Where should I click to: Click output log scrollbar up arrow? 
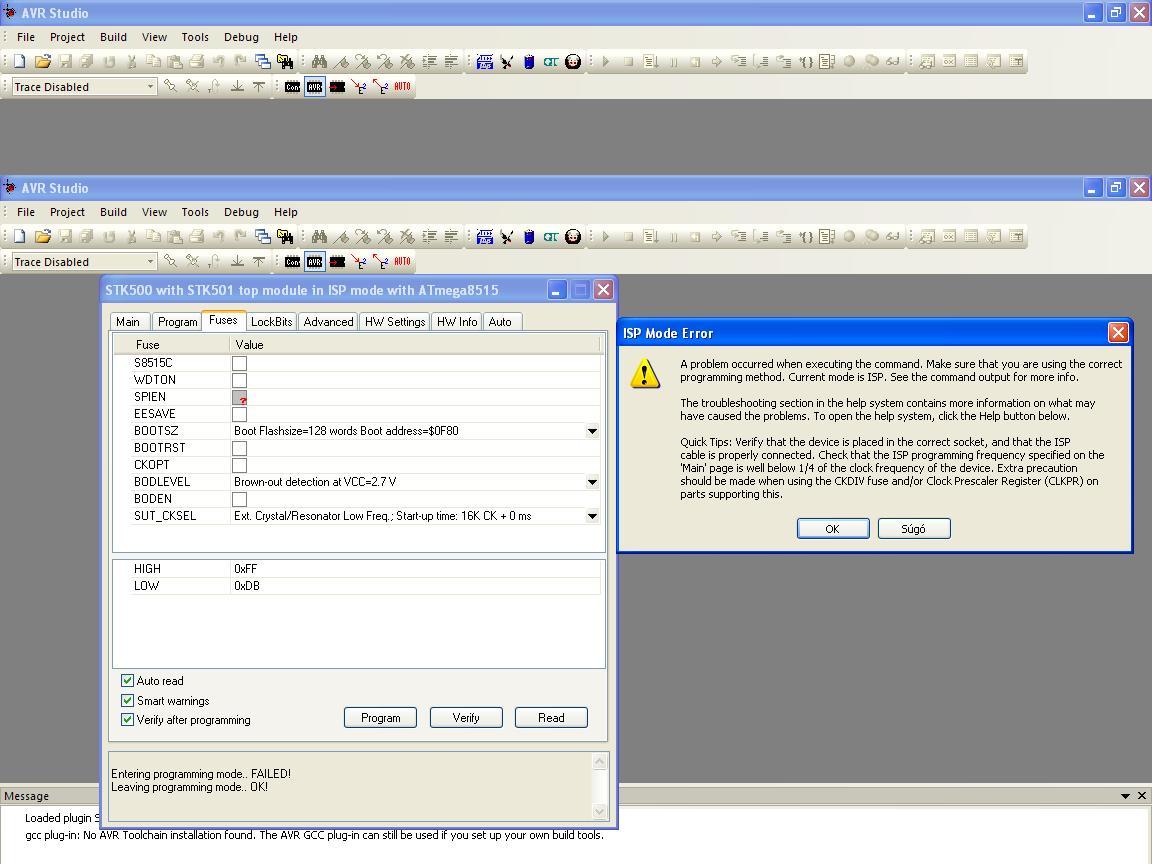[x=600, y=762]
